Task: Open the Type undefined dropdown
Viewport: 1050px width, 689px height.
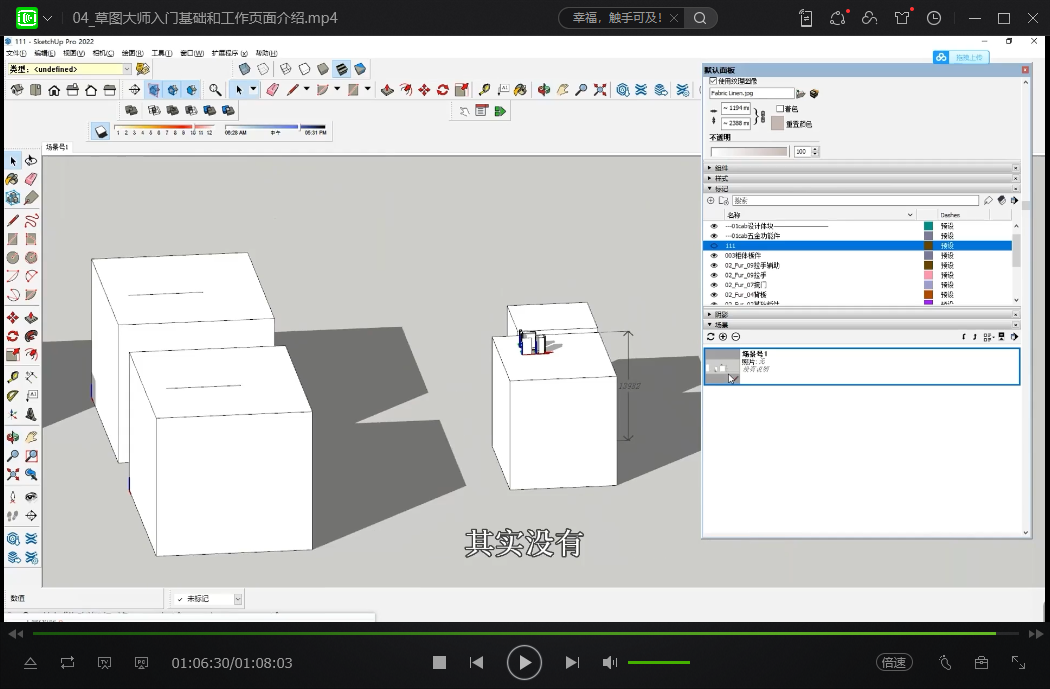Action: coord(127,69)
